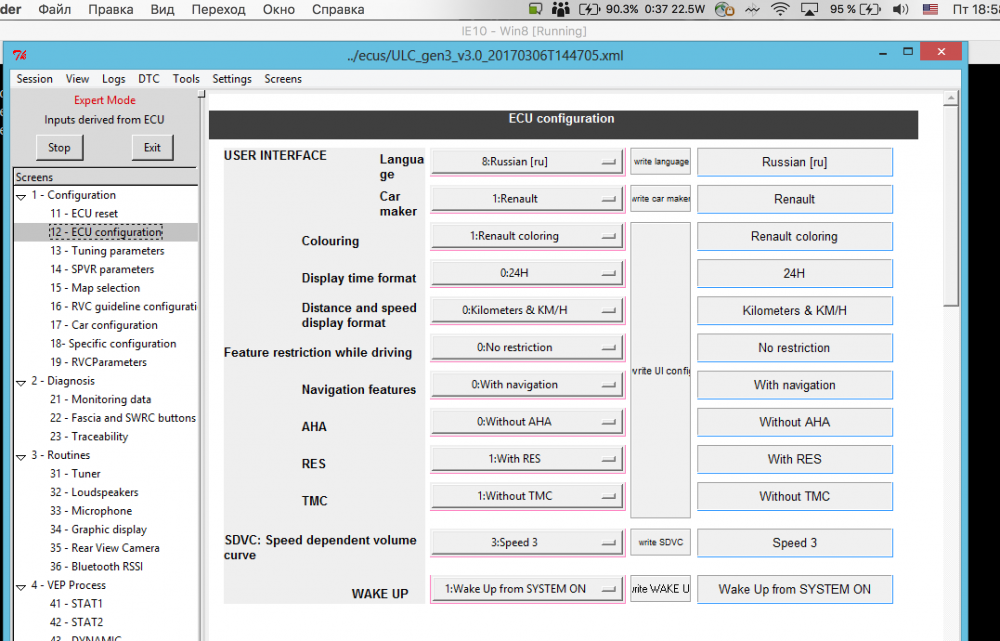Collapse the 1 - Configuration tree node

[x=21, y=196]
